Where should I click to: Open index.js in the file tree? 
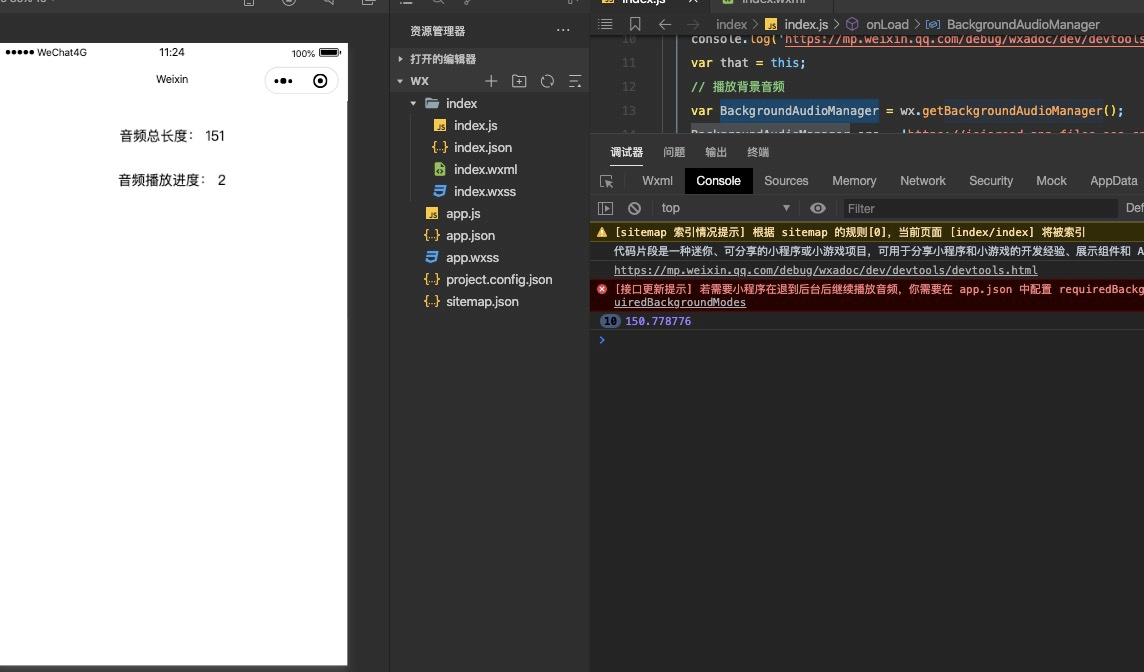(475, 125)
